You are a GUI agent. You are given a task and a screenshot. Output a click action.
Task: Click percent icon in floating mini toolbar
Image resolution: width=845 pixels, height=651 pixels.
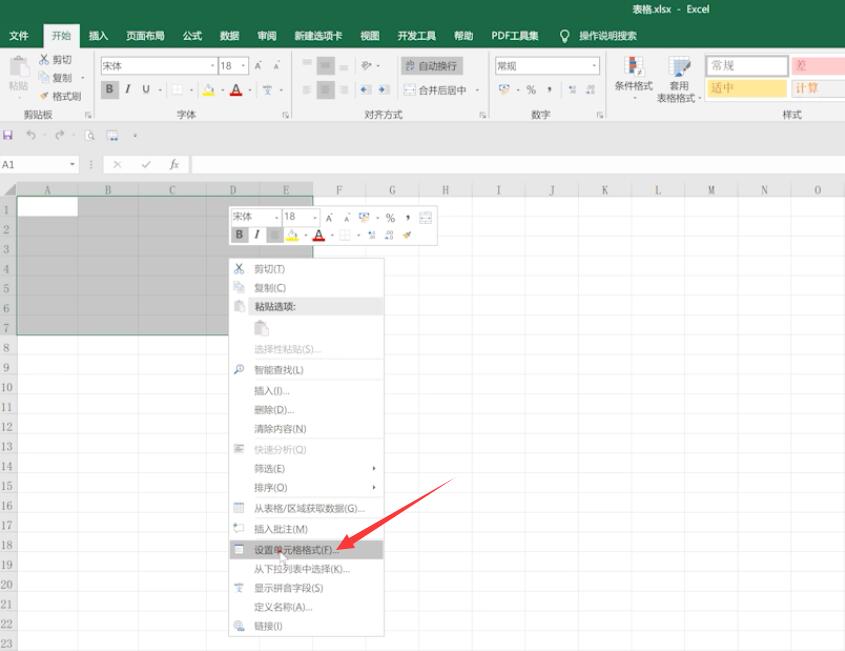[390, 217]
